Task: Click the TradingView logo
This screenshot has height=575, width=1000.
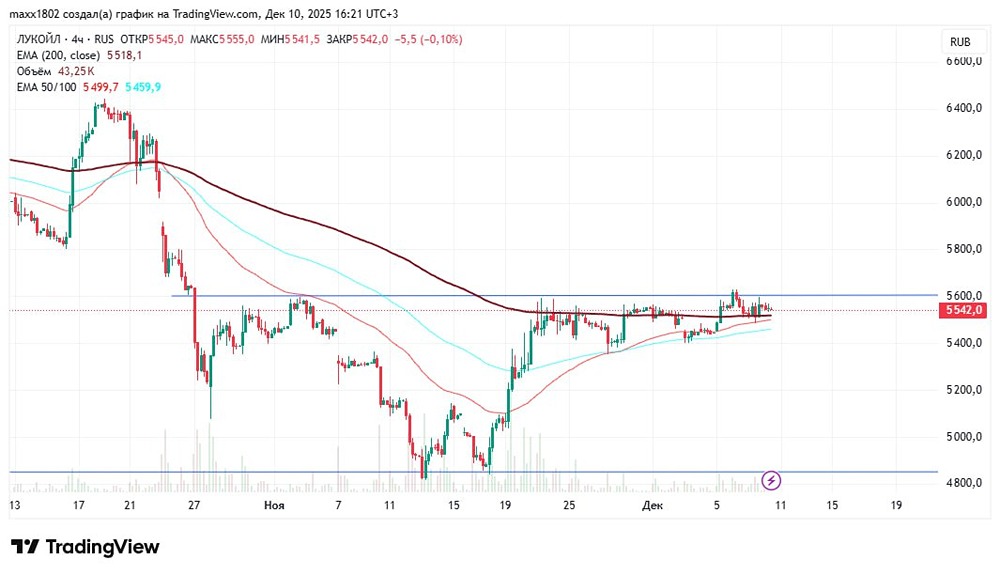Action: pyautogui.click(x=85, y=547)
